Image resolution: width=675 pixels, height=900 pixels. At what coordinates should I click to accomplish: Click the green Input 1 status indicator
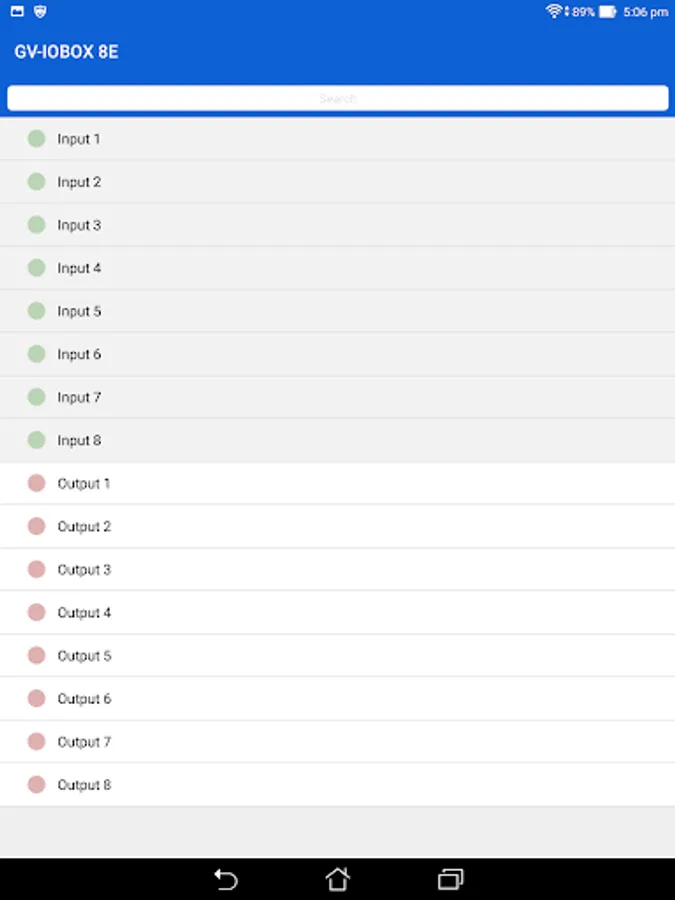[x=37, y=139]
